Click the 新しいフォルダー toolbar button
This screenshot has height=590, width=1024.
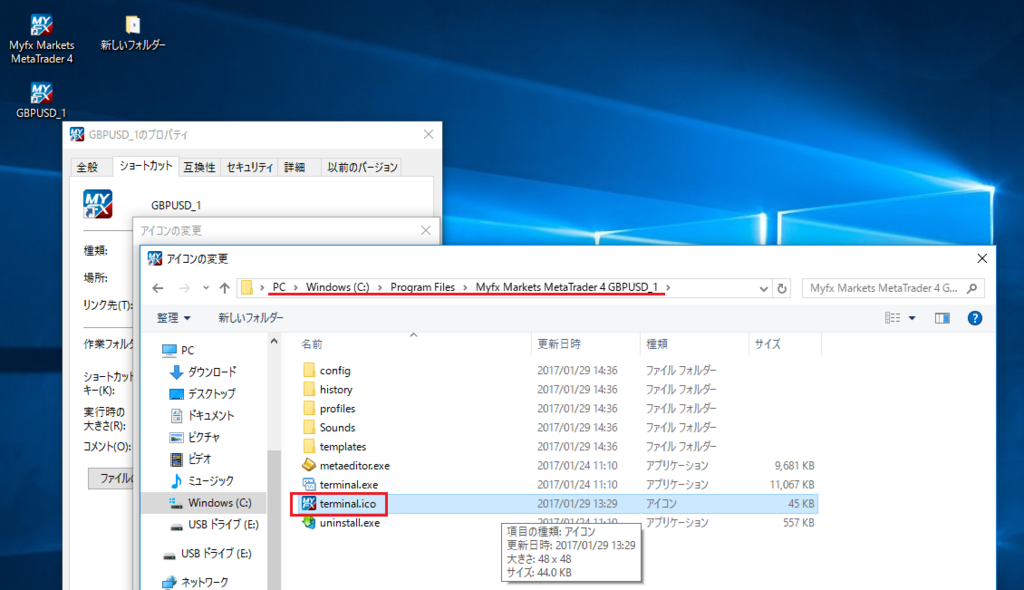251,318
